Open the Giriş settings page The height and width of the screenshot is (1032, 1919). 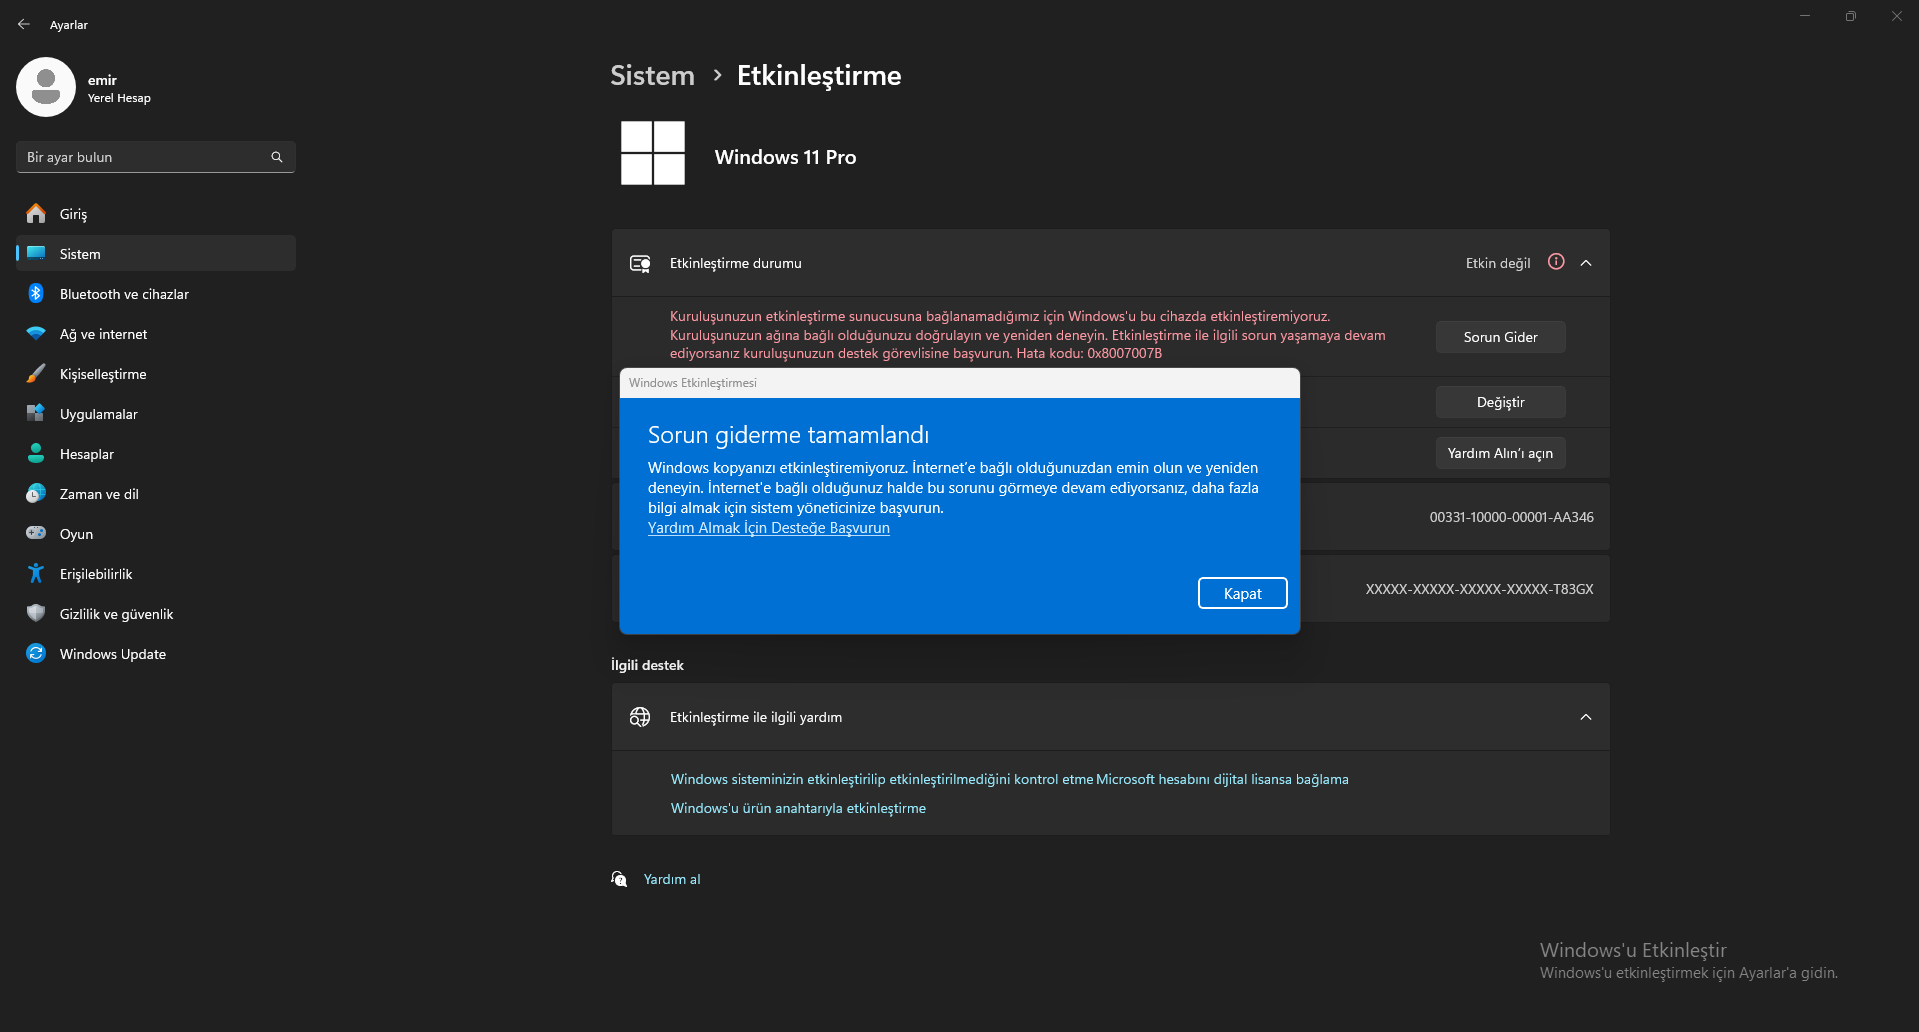pyautogui.click(x=156, y=214)
